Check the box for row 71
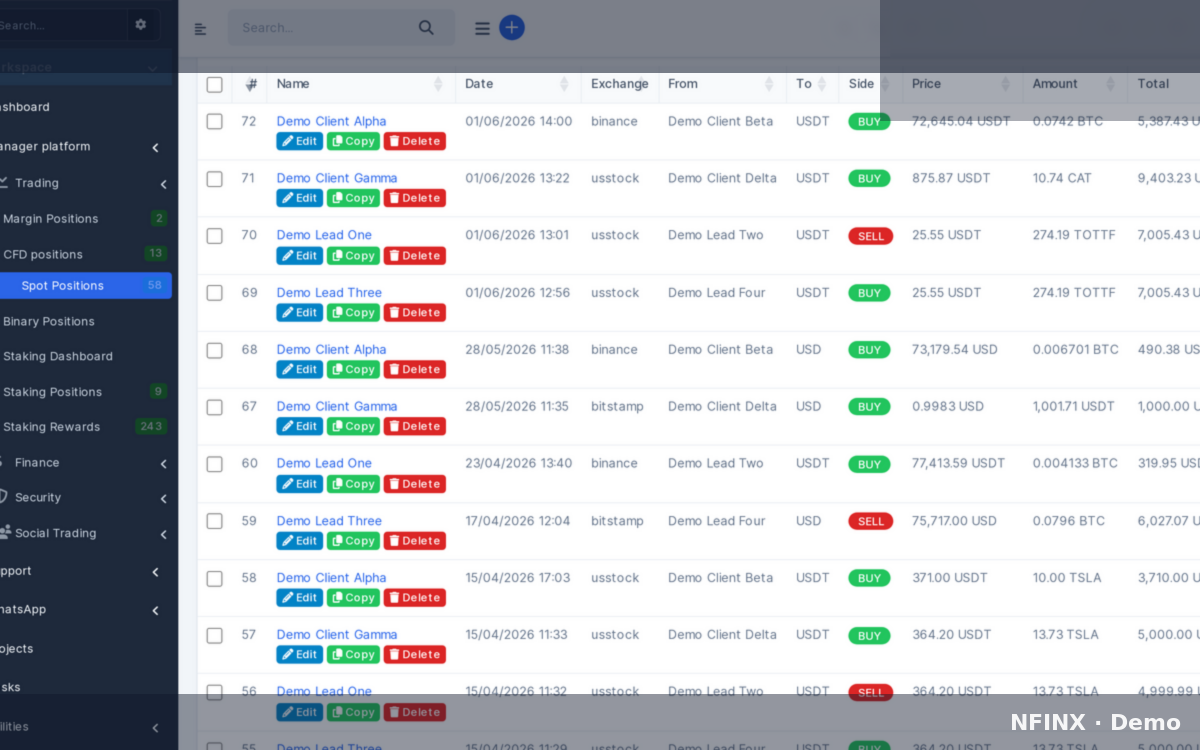This screenshot has height=750, width=1200. 214,179
